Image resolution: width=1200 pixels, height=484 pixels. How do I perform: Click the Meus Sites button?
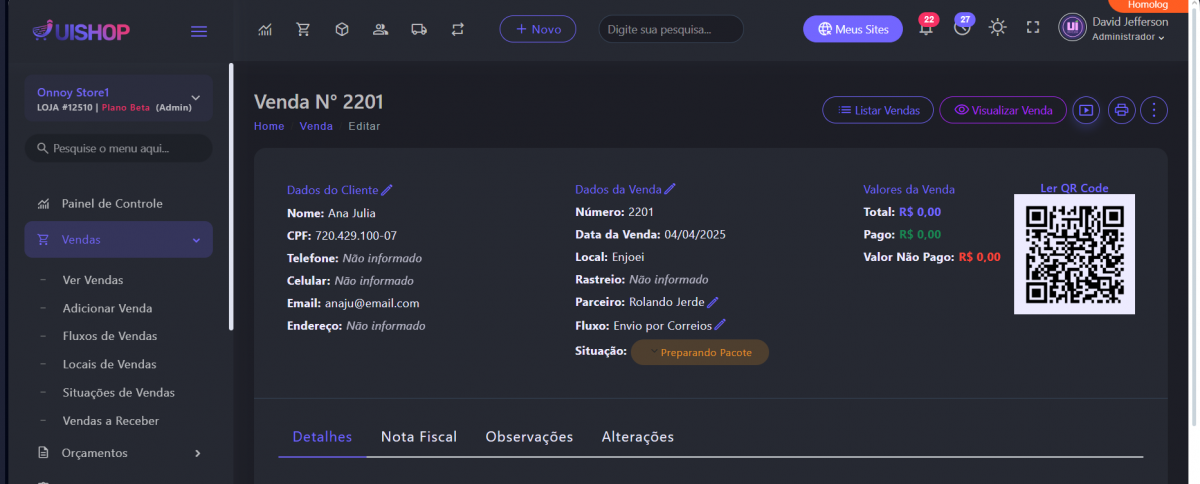[x=852, y=29]
